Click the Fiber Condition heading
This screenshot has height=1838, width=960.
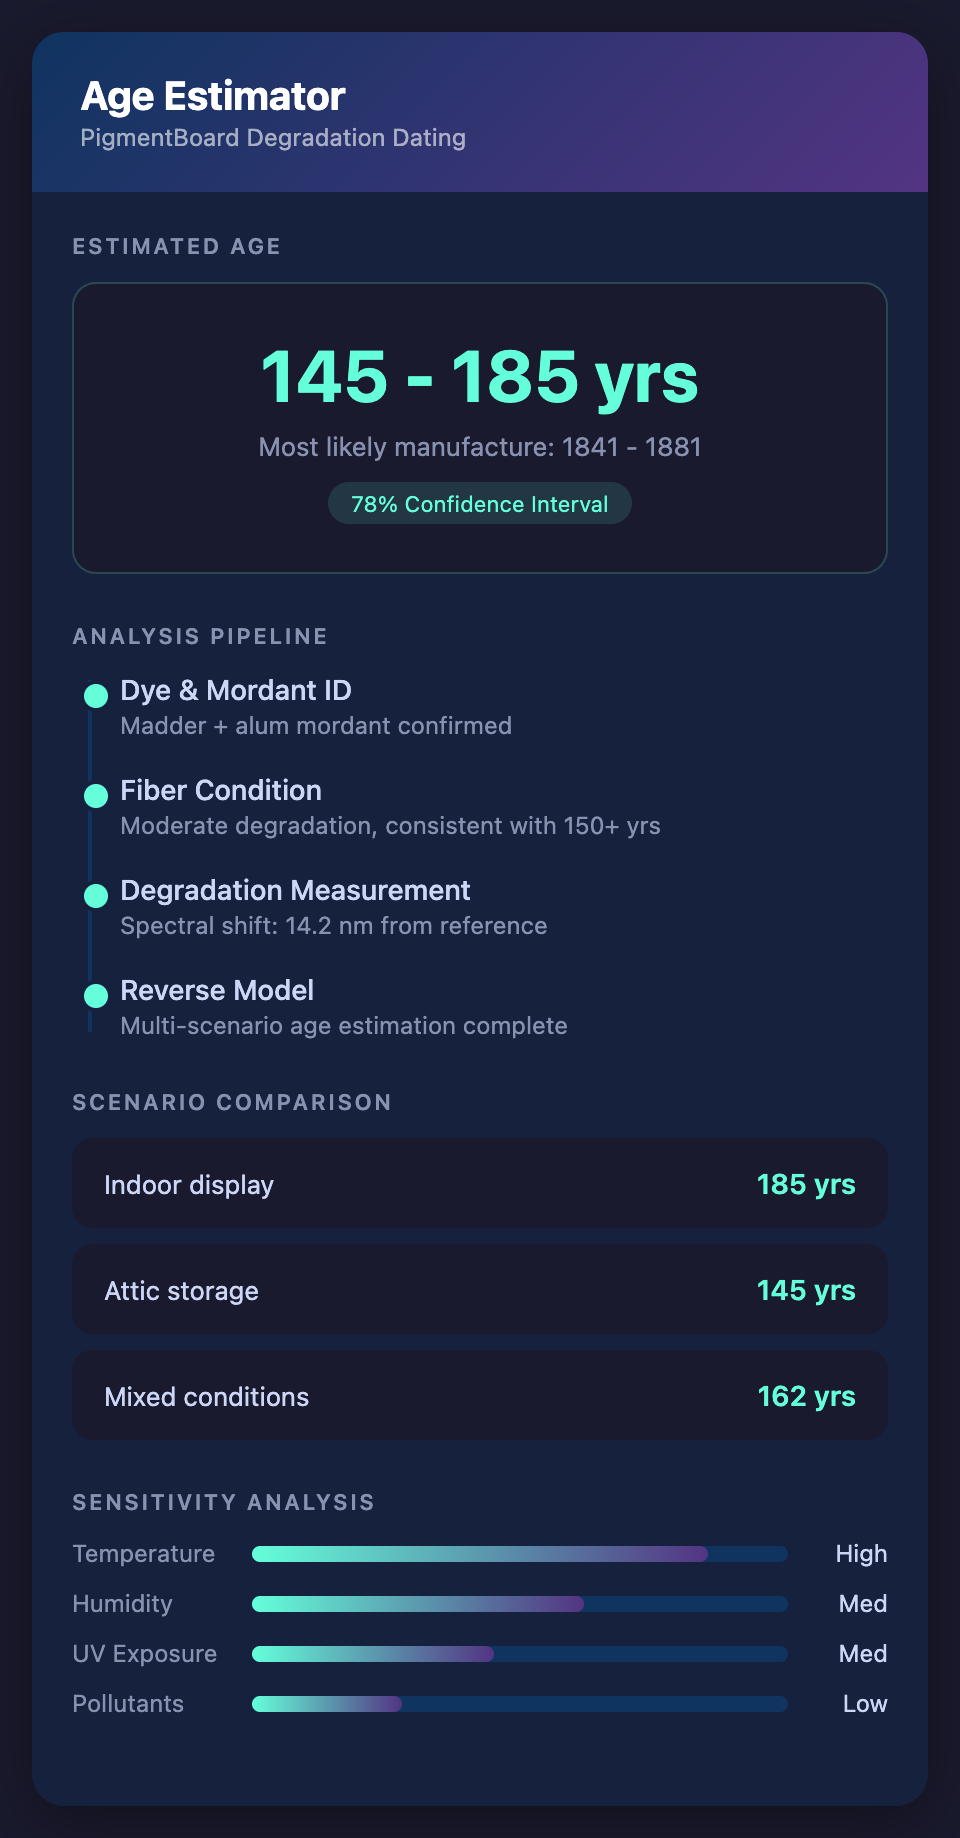point(221,791)
